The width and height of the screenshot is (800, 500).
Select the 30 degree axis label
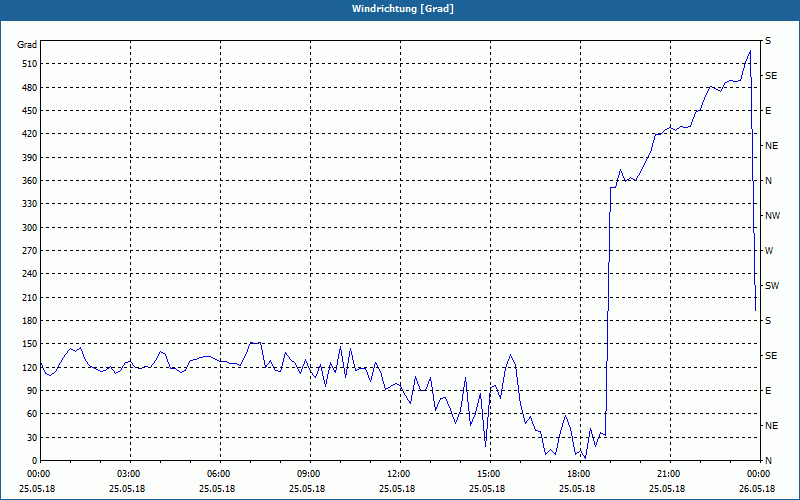pos(32,437)
